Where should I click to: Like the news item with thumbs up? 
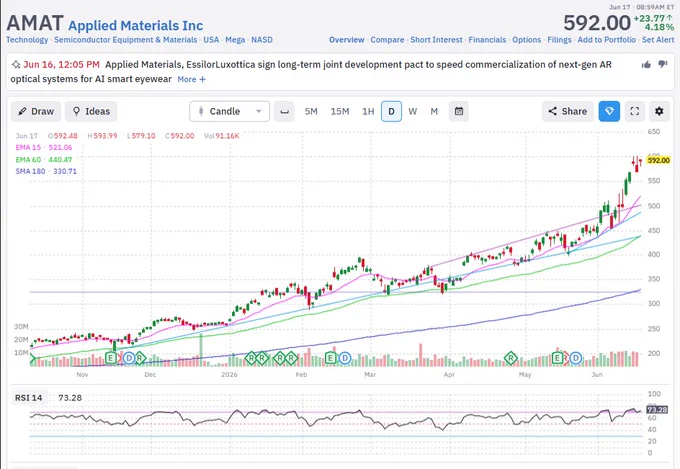tap(646, 65)
